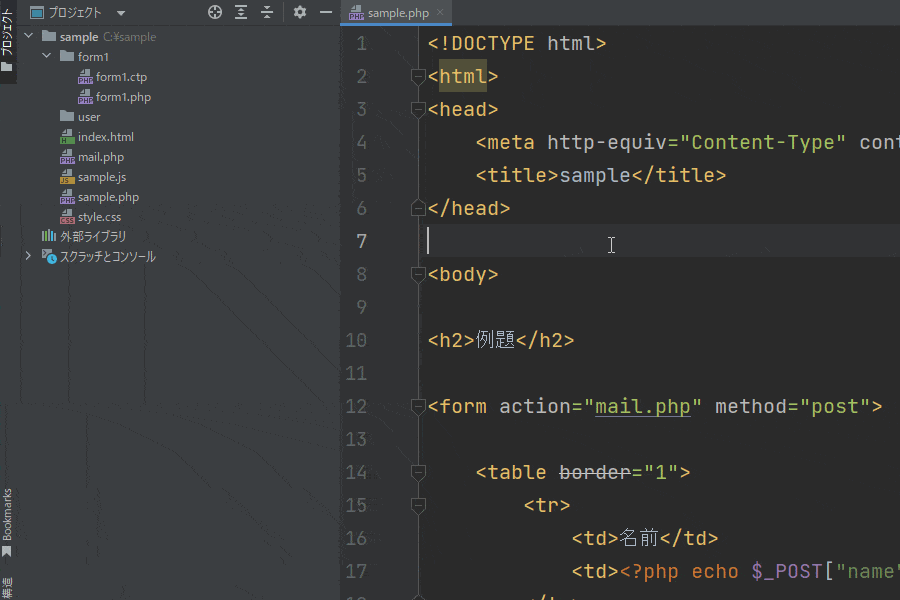Open project panel settings gear
This screenshot has width=900, height=600.
coord(300,13)
